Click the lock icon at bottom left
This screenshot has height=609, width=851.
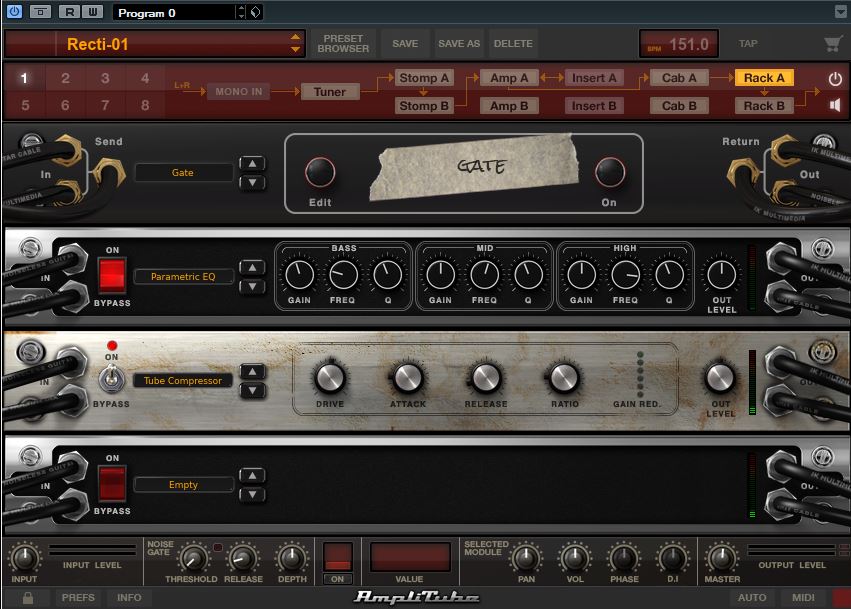pos(28,598)
